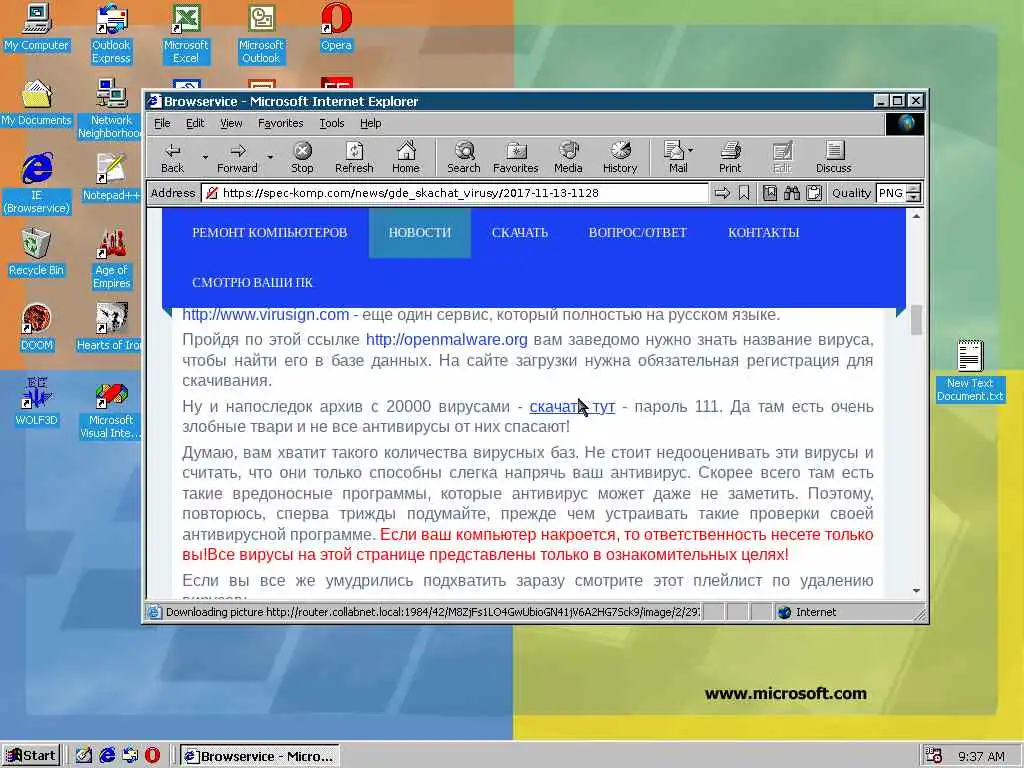
Task: Select the Notepad++ desktop icon
Action: (x=111, y=178)
